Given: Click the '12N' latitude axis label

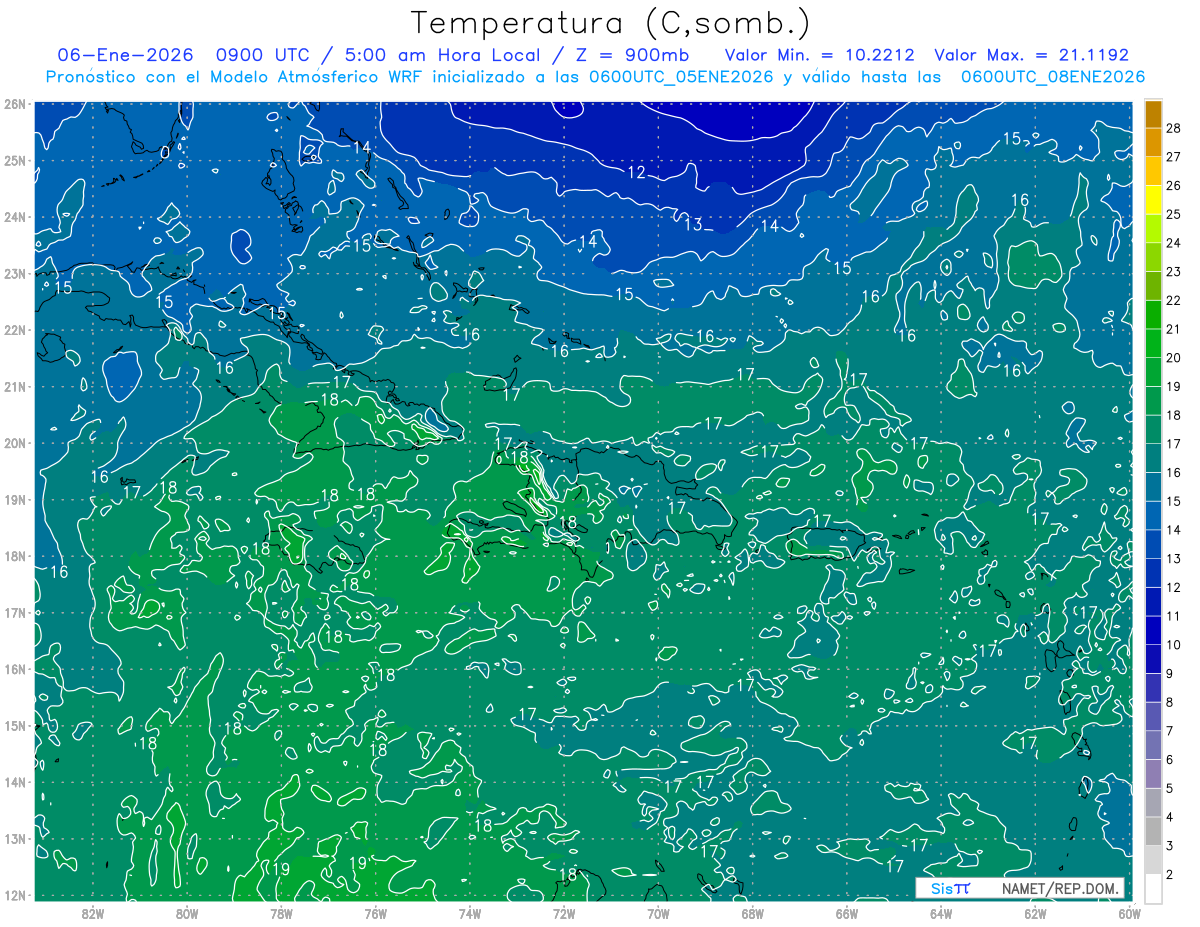Looking at the screenshot, I should [x=15, y=895].
